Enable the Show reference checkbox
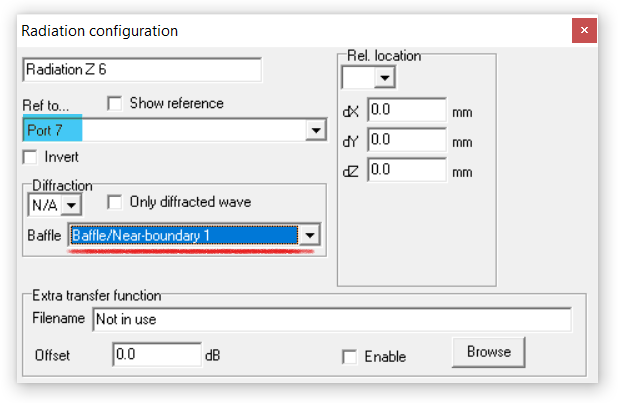The height and width of the screenshot is (403, 618). [x=114, y=103]
